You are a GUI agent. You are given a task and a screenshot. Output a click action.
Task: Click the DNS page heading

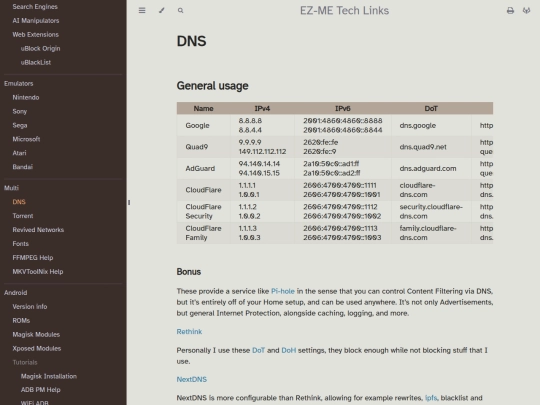tap(191, 41)
